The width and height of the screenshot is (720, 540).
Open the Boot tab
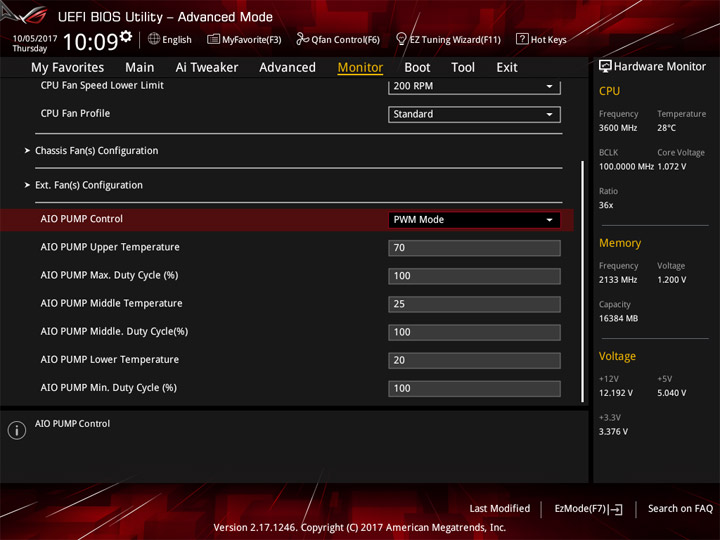(417, 68)
